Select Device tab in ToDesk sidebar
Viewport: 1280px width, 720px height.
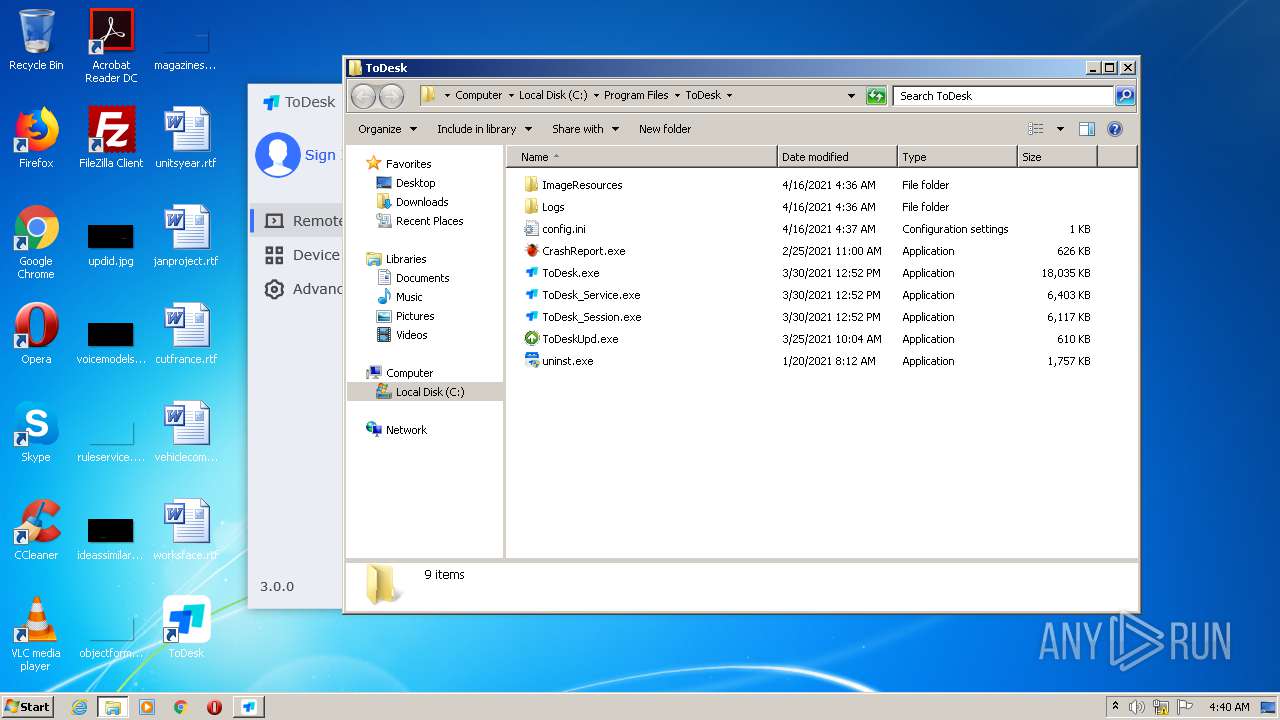tap(296, 255)
